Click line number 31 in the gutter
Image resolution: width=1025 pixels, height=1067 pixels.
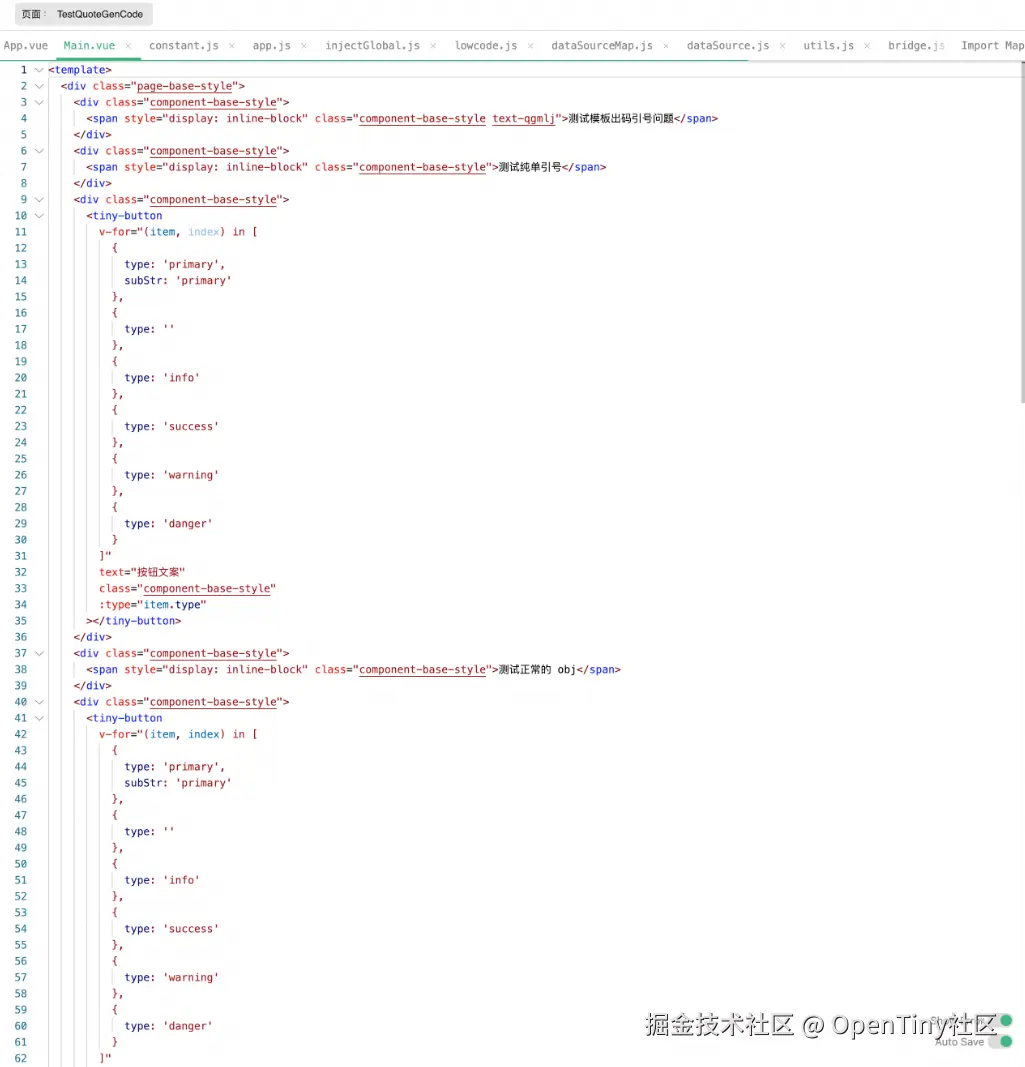click(x=21, y=557)
